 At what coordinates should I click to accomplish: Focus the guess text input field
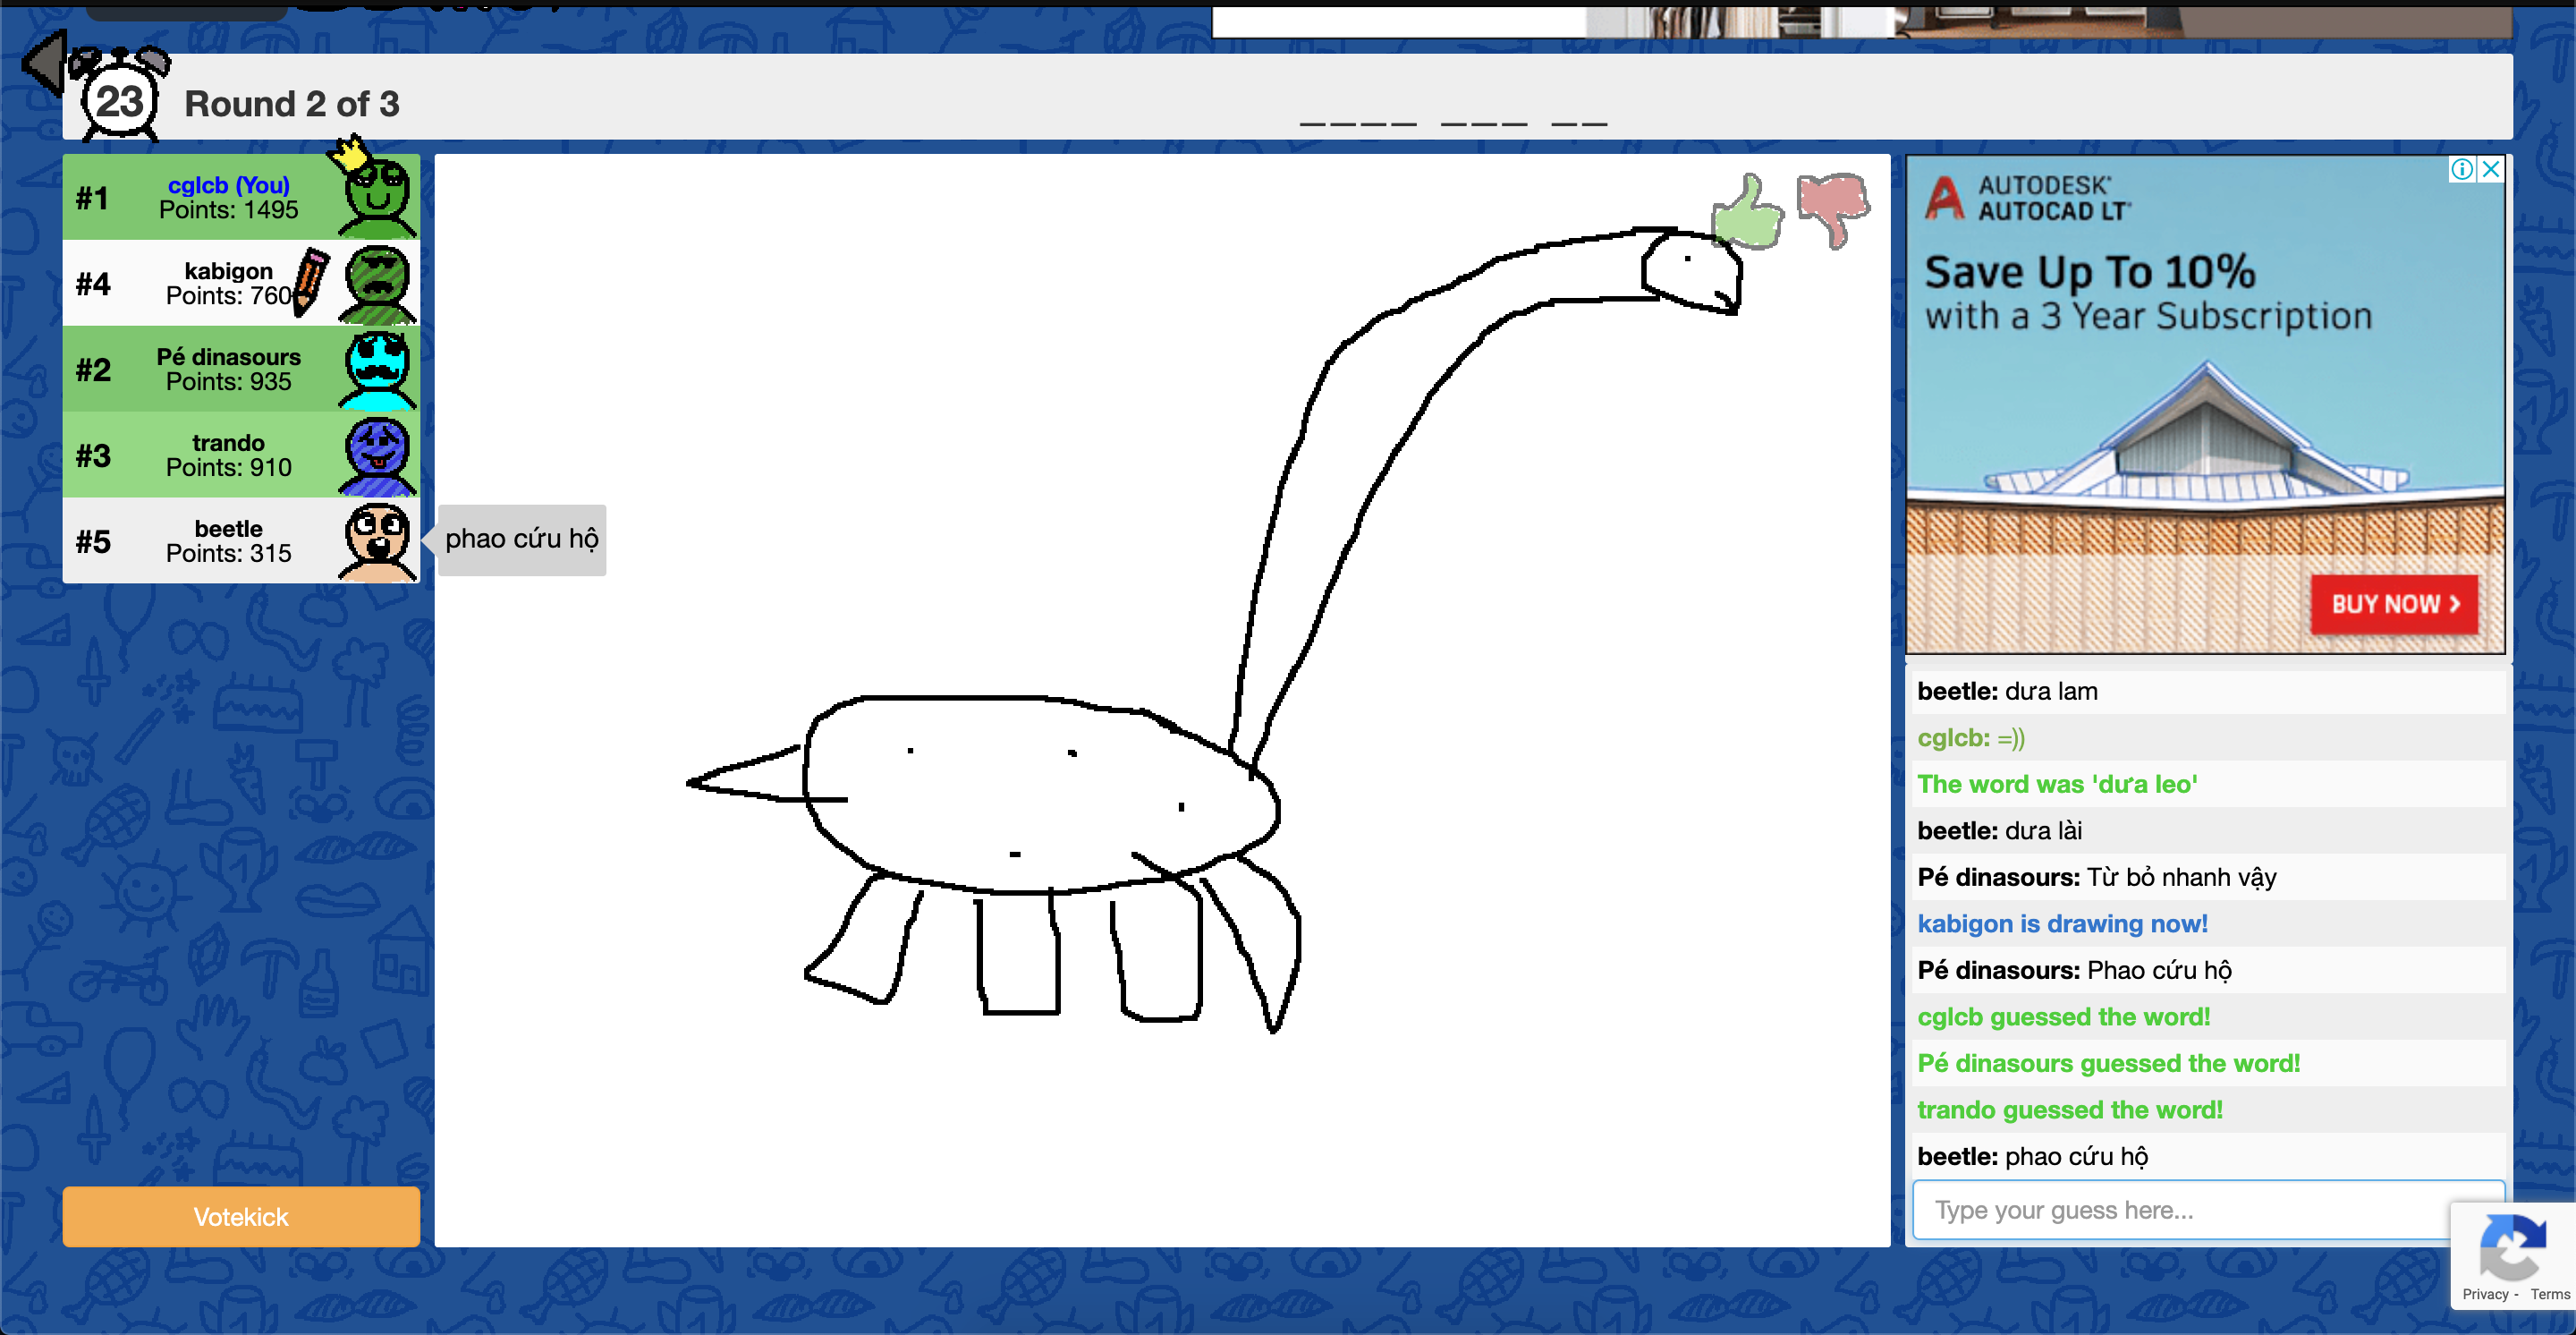pyautogui.click(x=2180, y=1210)
